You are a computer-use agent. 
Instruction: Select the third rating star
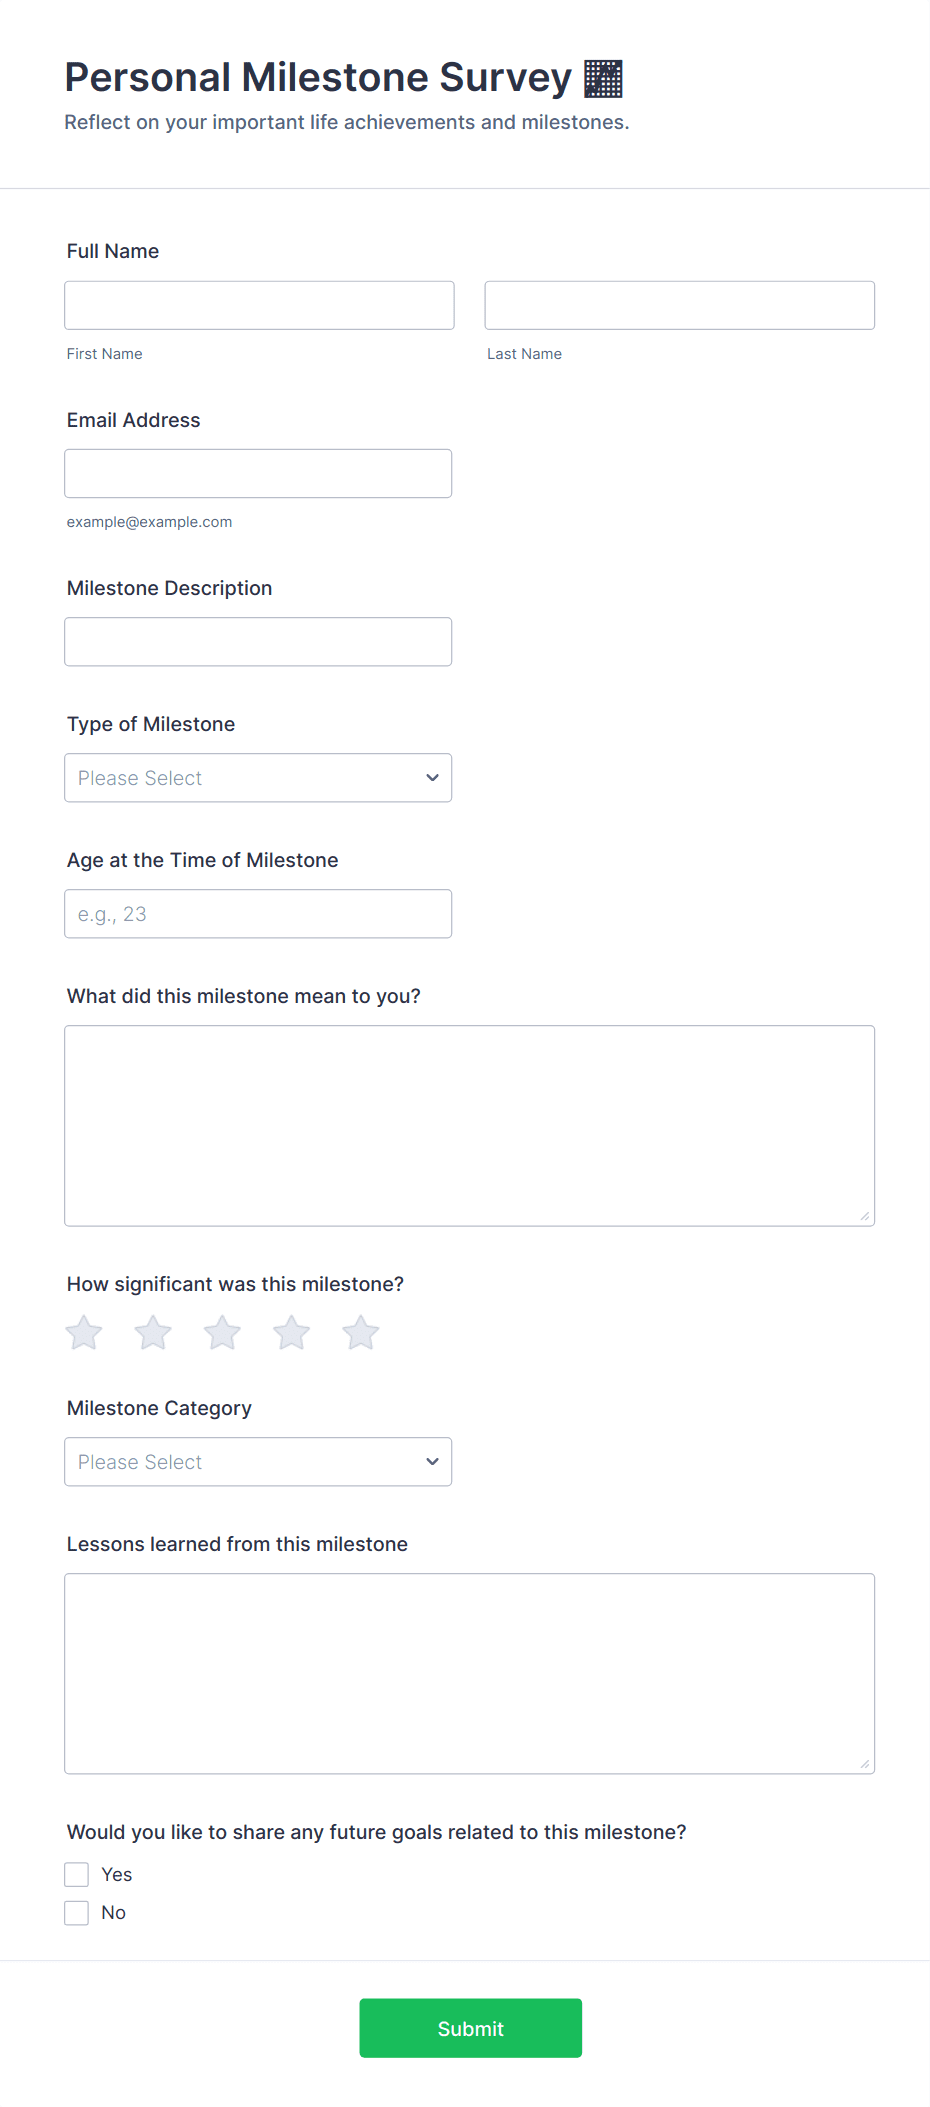pyautogui.click(x=222, y=1333)
